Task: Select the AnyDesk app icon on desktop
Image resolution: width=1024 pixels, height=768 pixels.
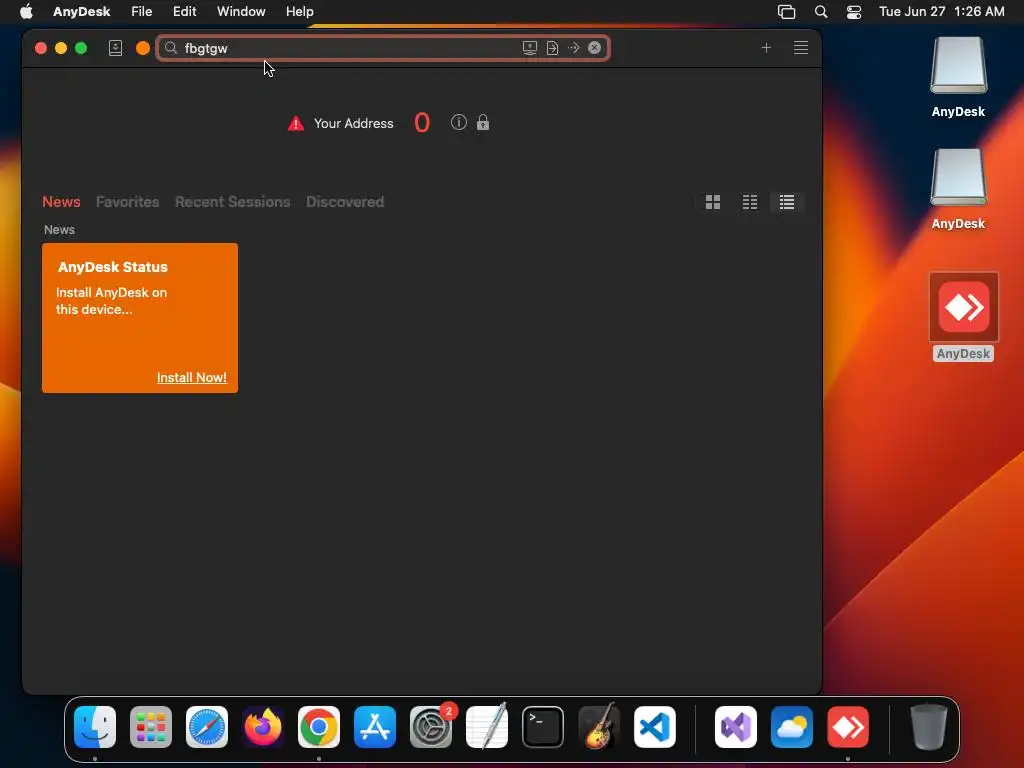Action: pos(964,317)
